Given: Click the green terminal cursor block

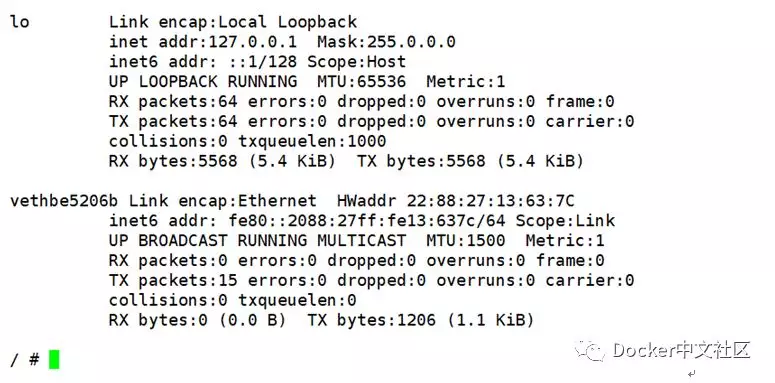Looking at the screenshot, I should coord(54,359).
